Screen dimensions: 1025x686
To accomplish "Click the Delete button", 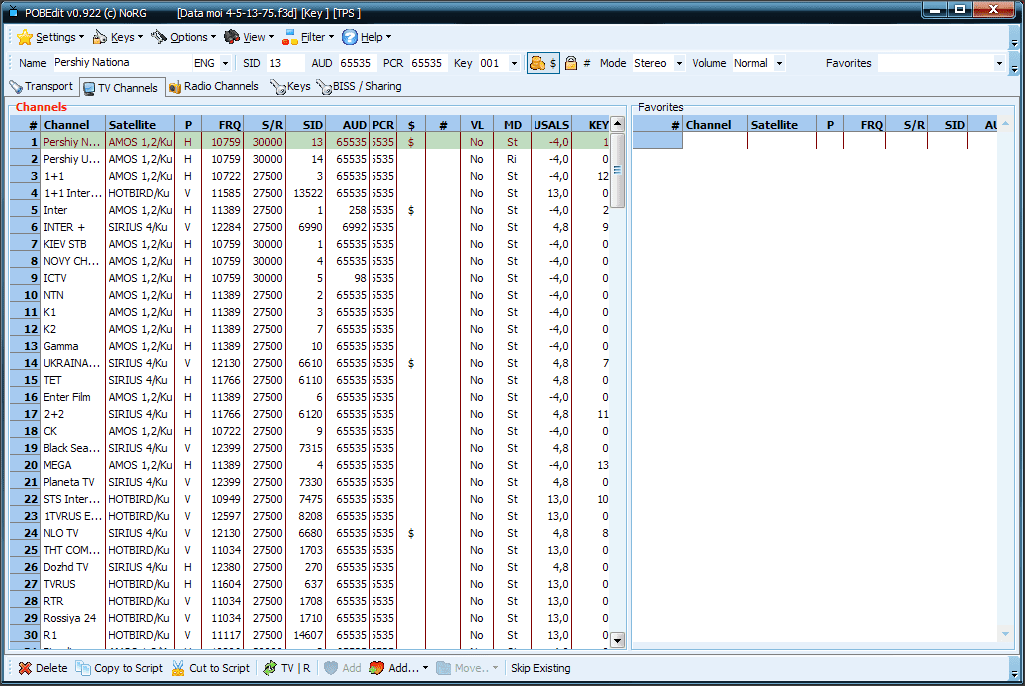I will 43,668.
